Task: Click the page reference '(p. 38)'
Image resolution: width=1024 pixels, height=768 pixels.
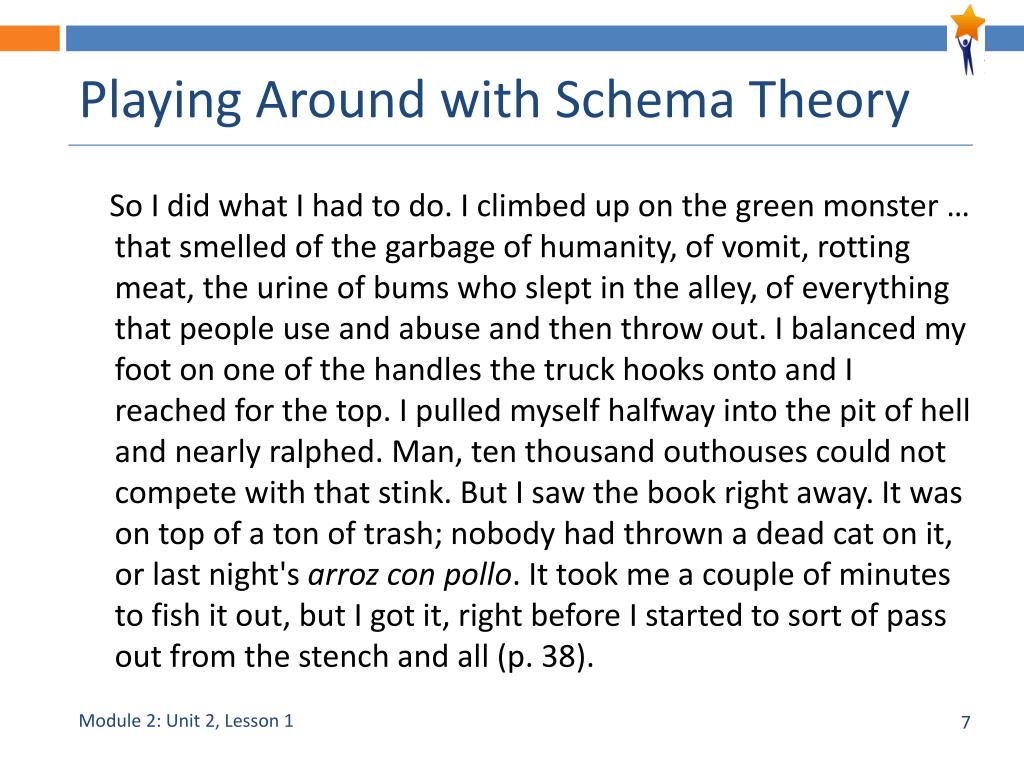Action: 545,657
